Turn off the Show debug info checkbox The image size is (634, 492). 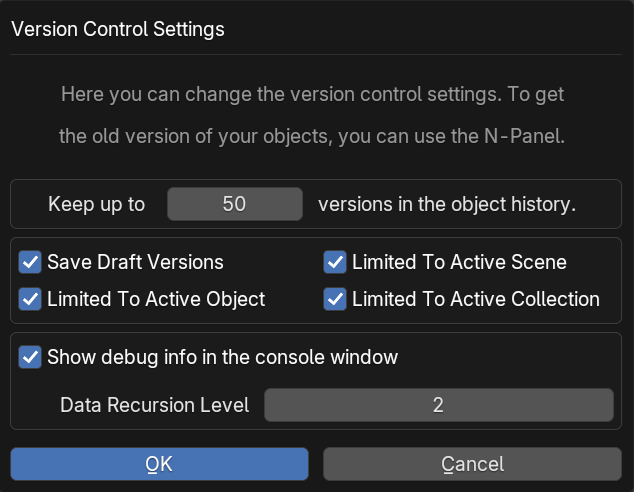pos(30,357)
